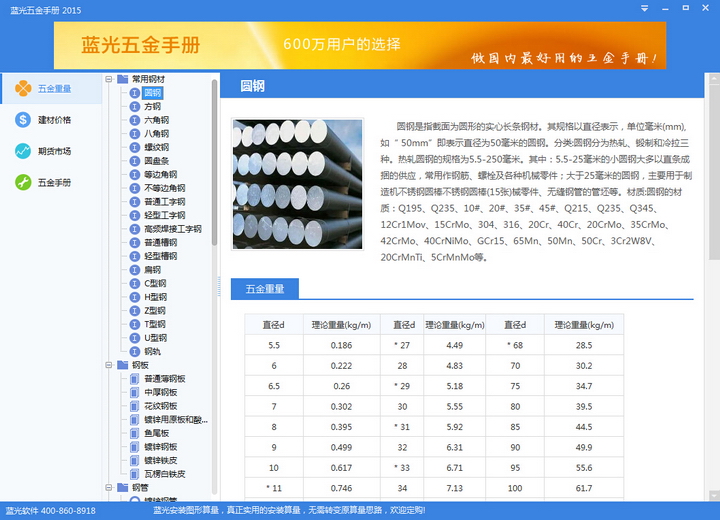This screenshot has width=720, height=520.
Task: Open 期货市场 in the left sidebar
Action: (54, 151)
